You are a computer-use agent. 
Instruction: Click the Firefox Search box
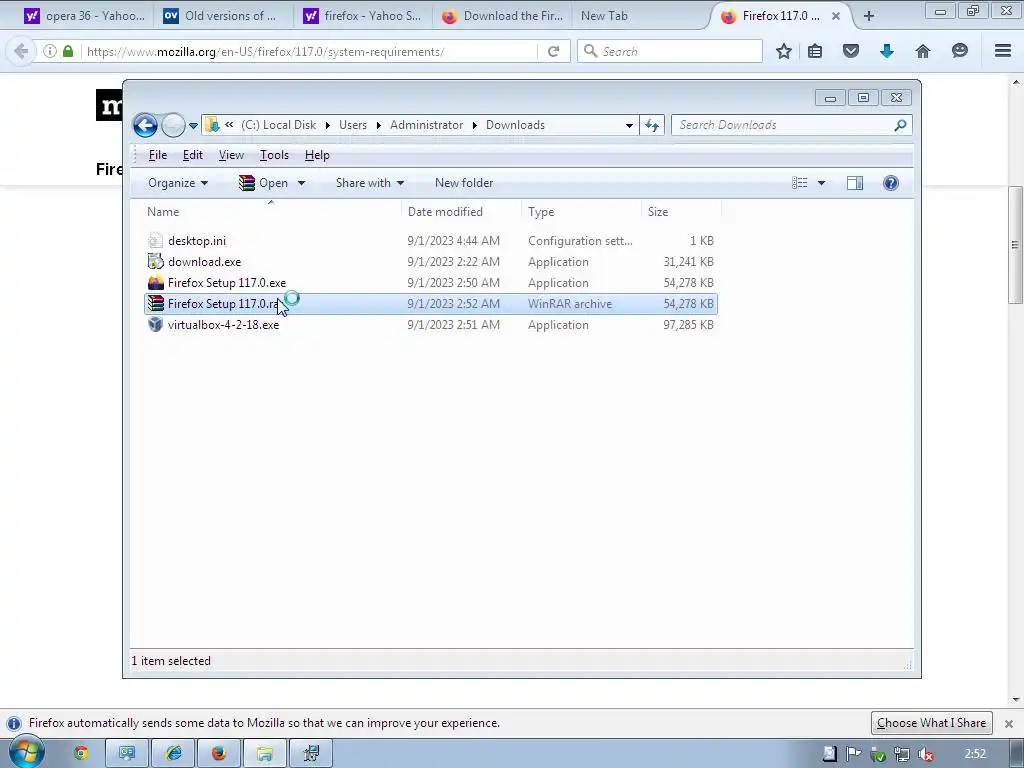point(670,52)
